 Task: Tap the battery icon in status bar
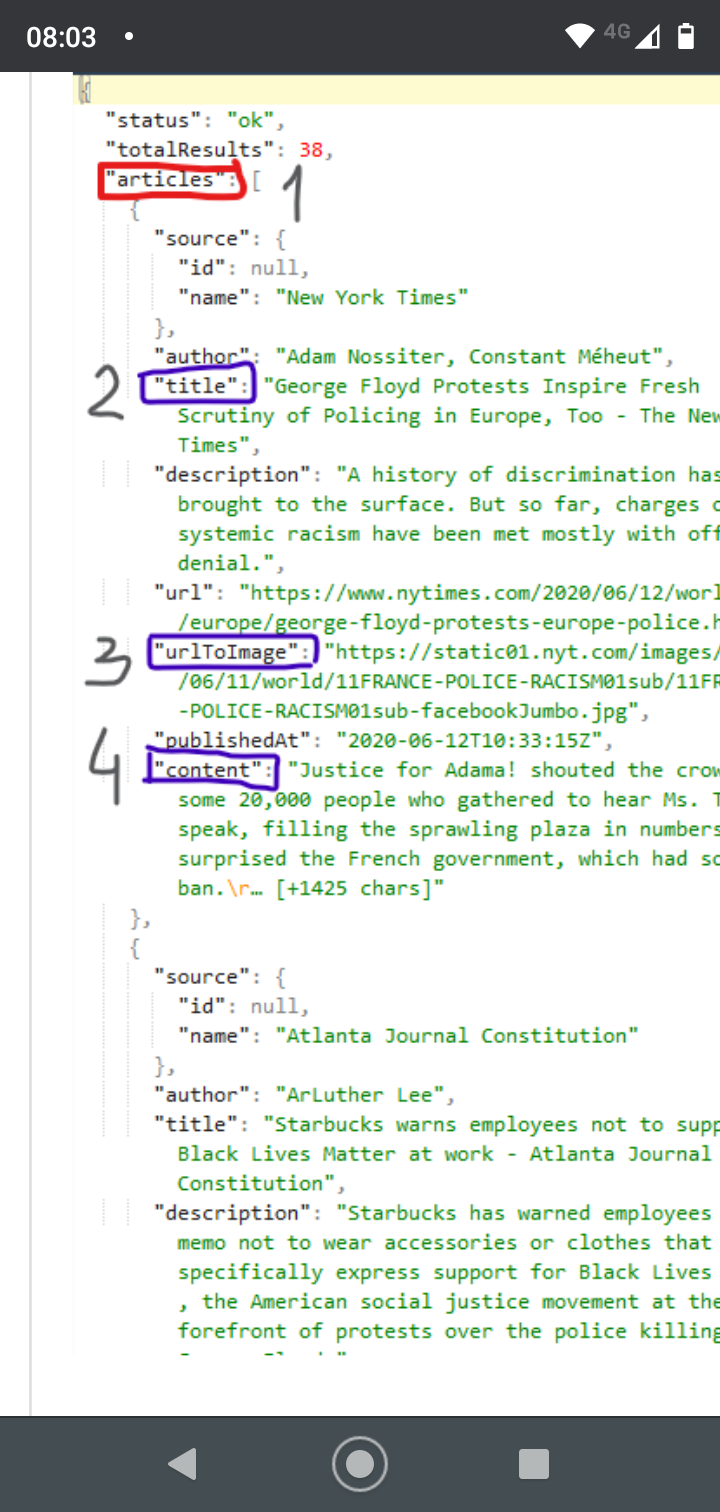[685, 37]
